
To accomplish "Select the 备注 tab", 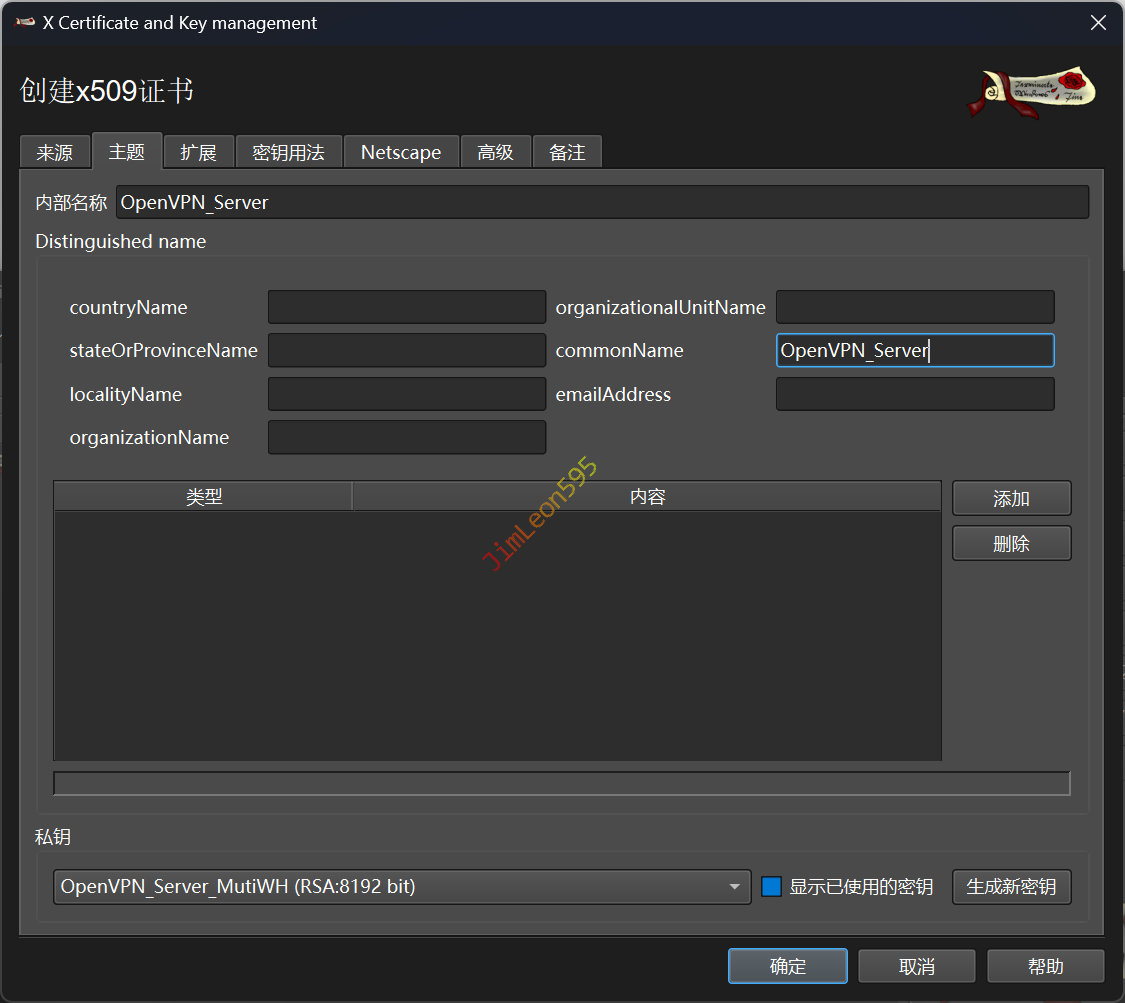I will pos(567,152).
